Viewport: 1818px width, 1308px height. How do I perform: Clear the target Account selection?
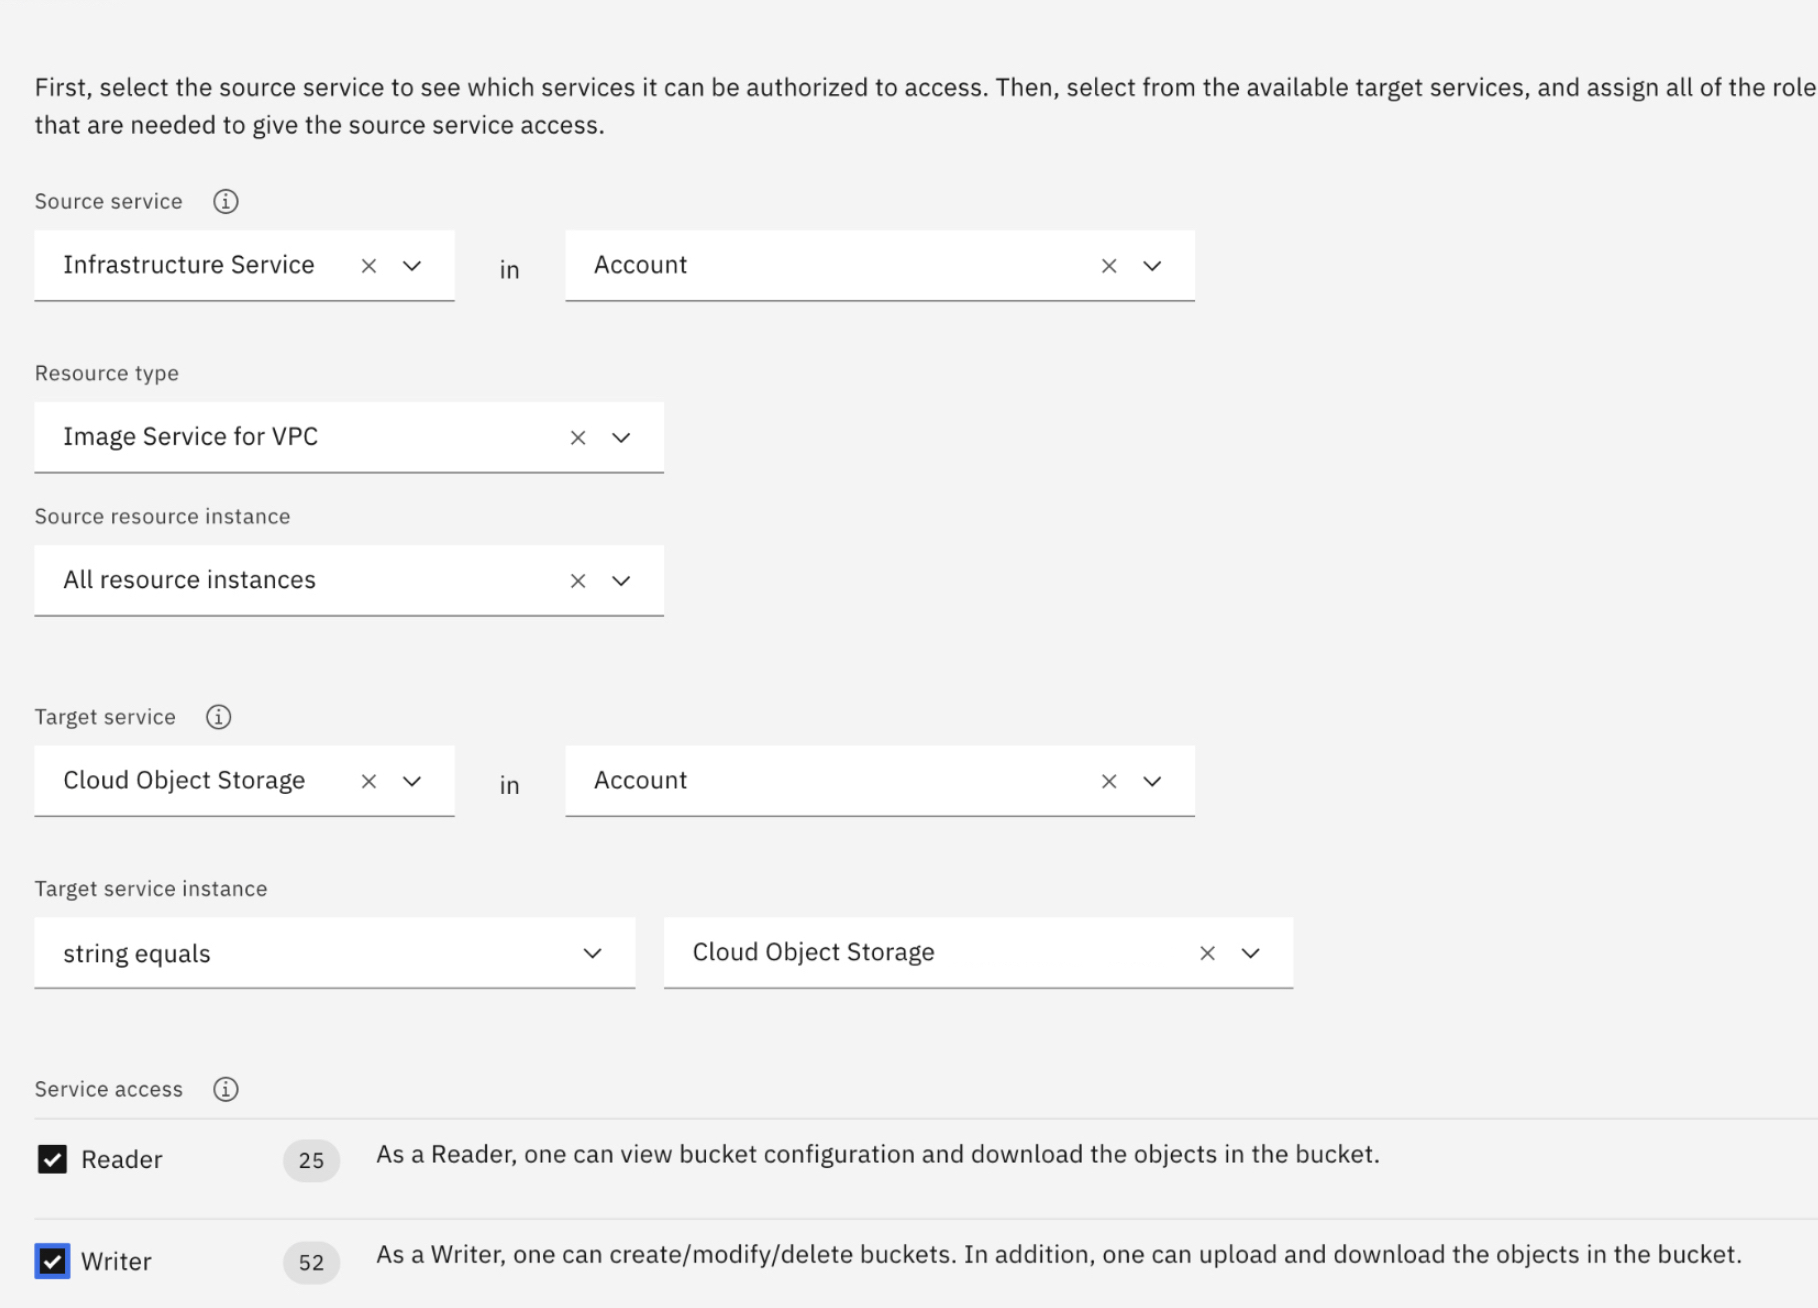[x=1109, y=780]
